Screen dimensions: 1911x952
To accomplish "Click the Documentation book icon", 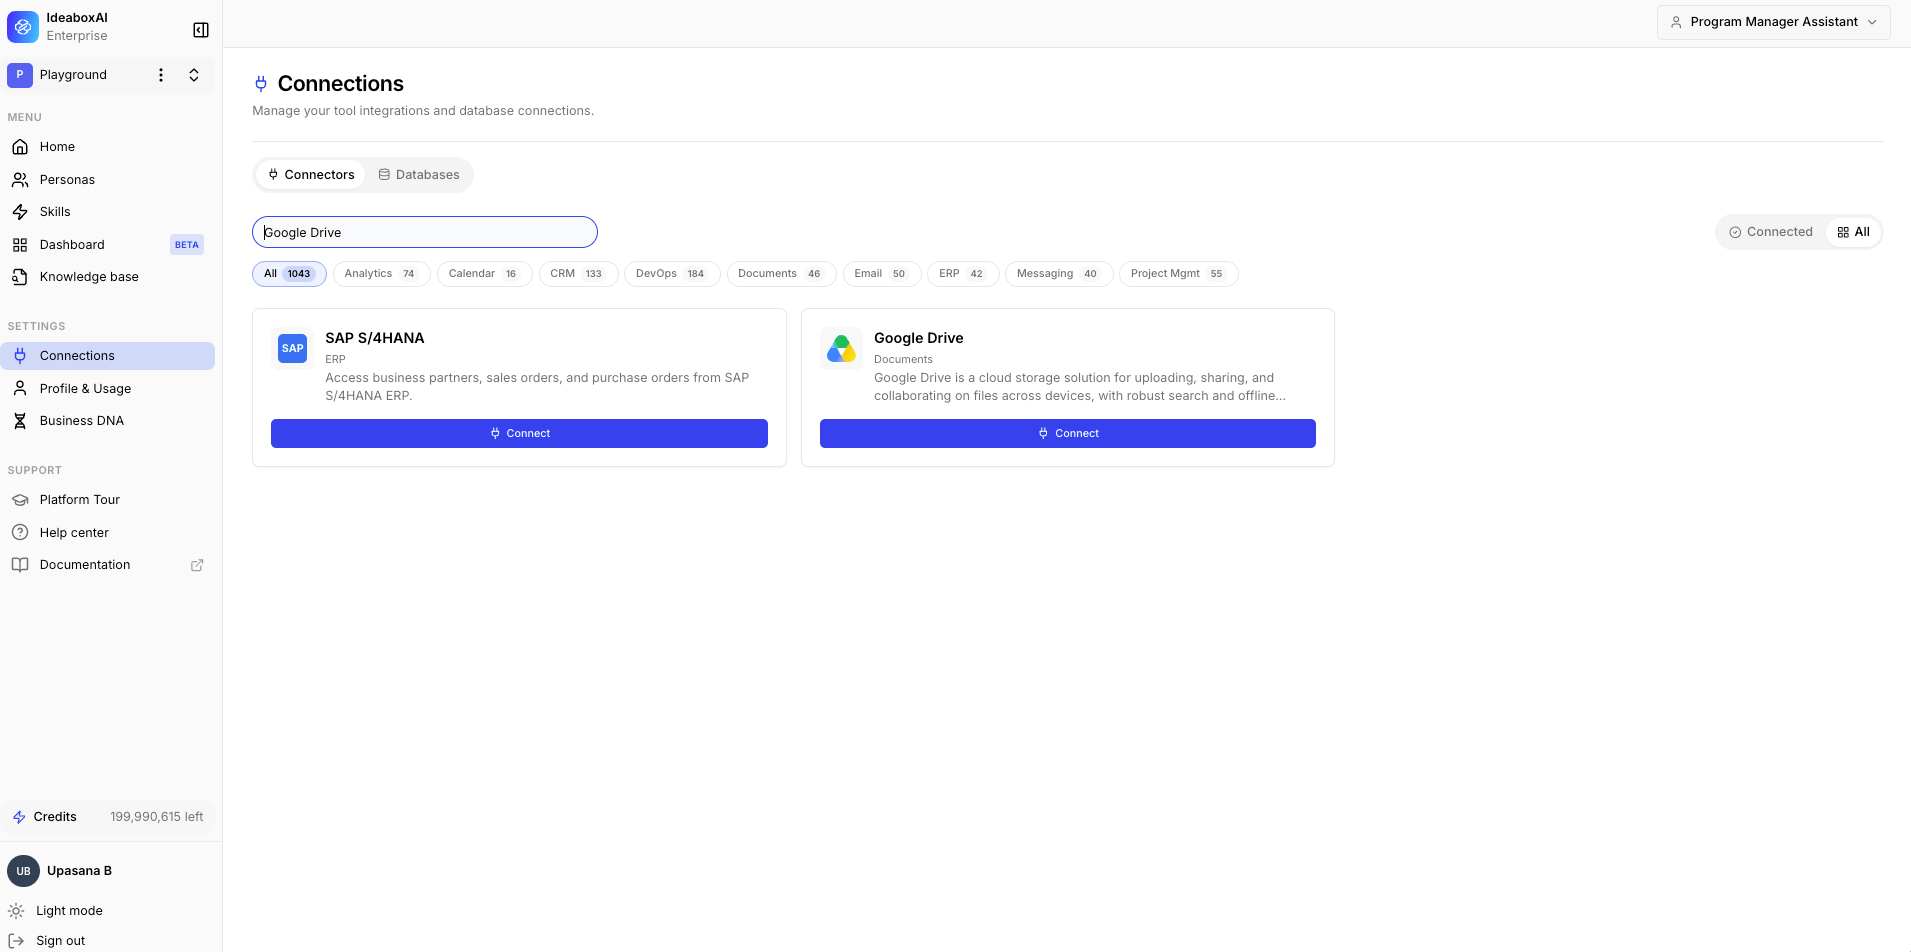I will point(20,565).
